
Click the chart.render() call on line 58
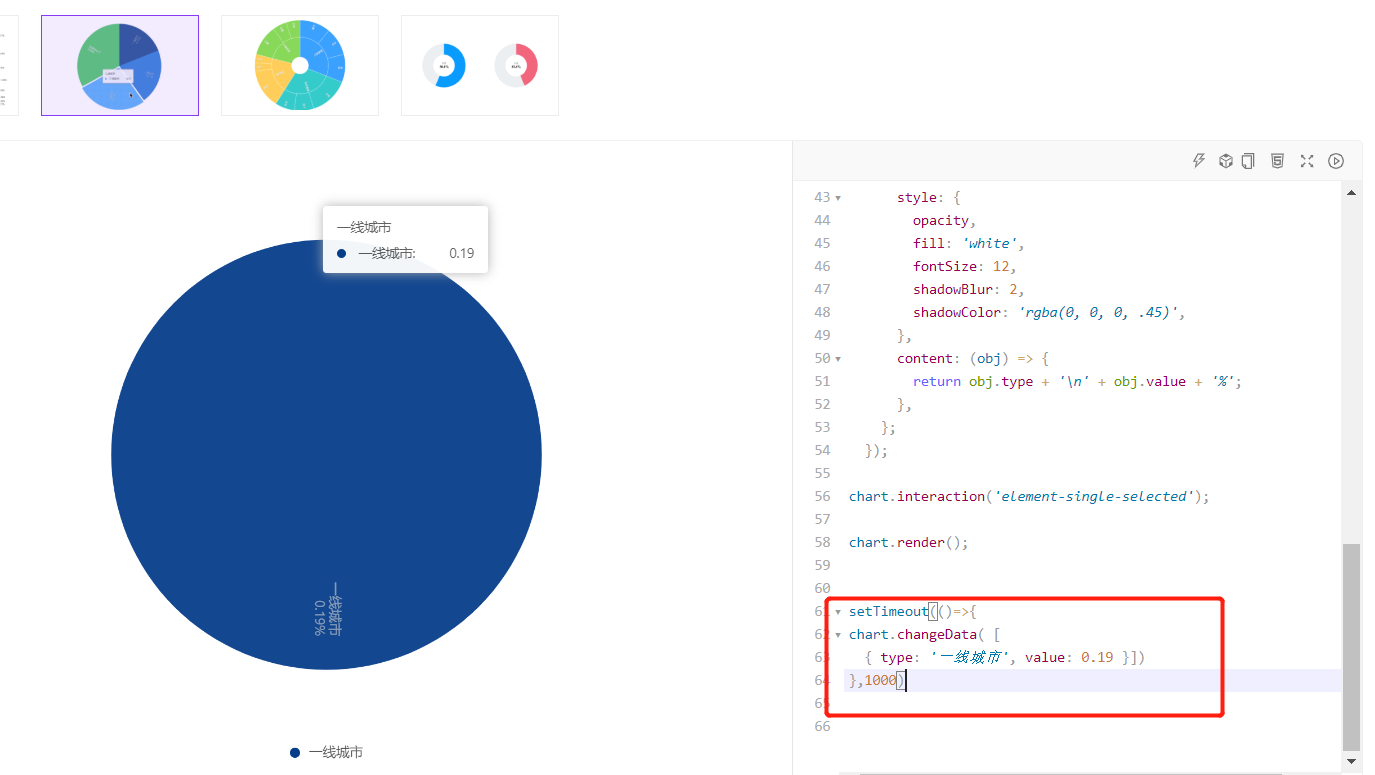click(903, 542)
